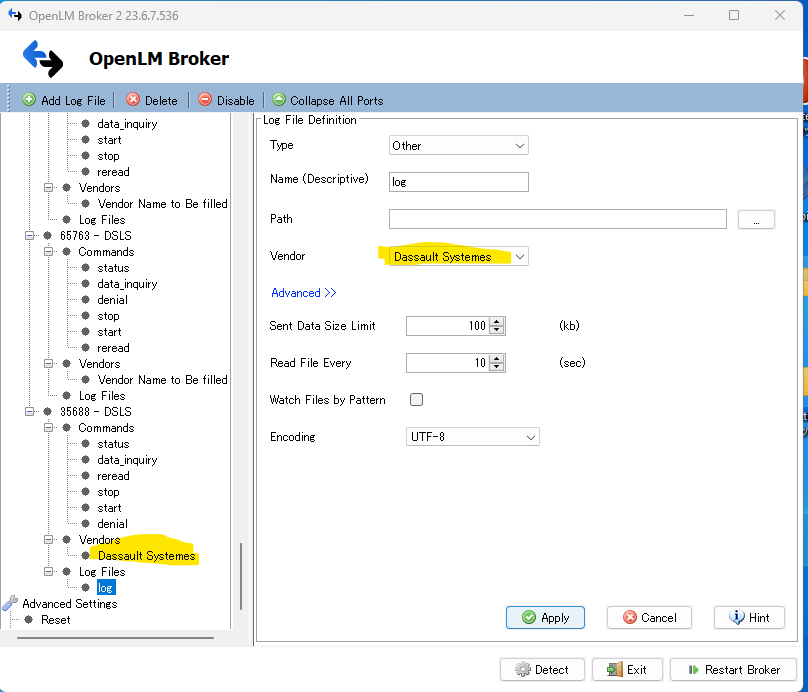Click the Delete toolbar button
Screen dimensions: 808x692
click(x=152, y=100)
